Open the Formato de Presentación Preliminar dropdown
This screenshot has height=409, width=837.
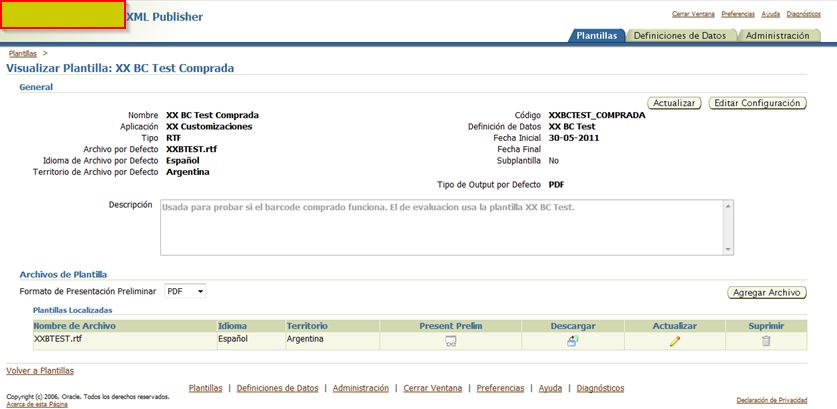click(x=185, y=292)
